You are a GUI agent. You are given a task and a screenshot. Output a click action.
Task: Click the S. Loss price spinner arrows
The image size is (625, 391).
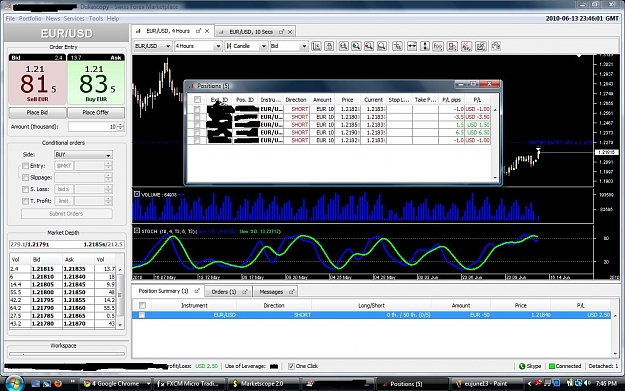tap(108, 189)
